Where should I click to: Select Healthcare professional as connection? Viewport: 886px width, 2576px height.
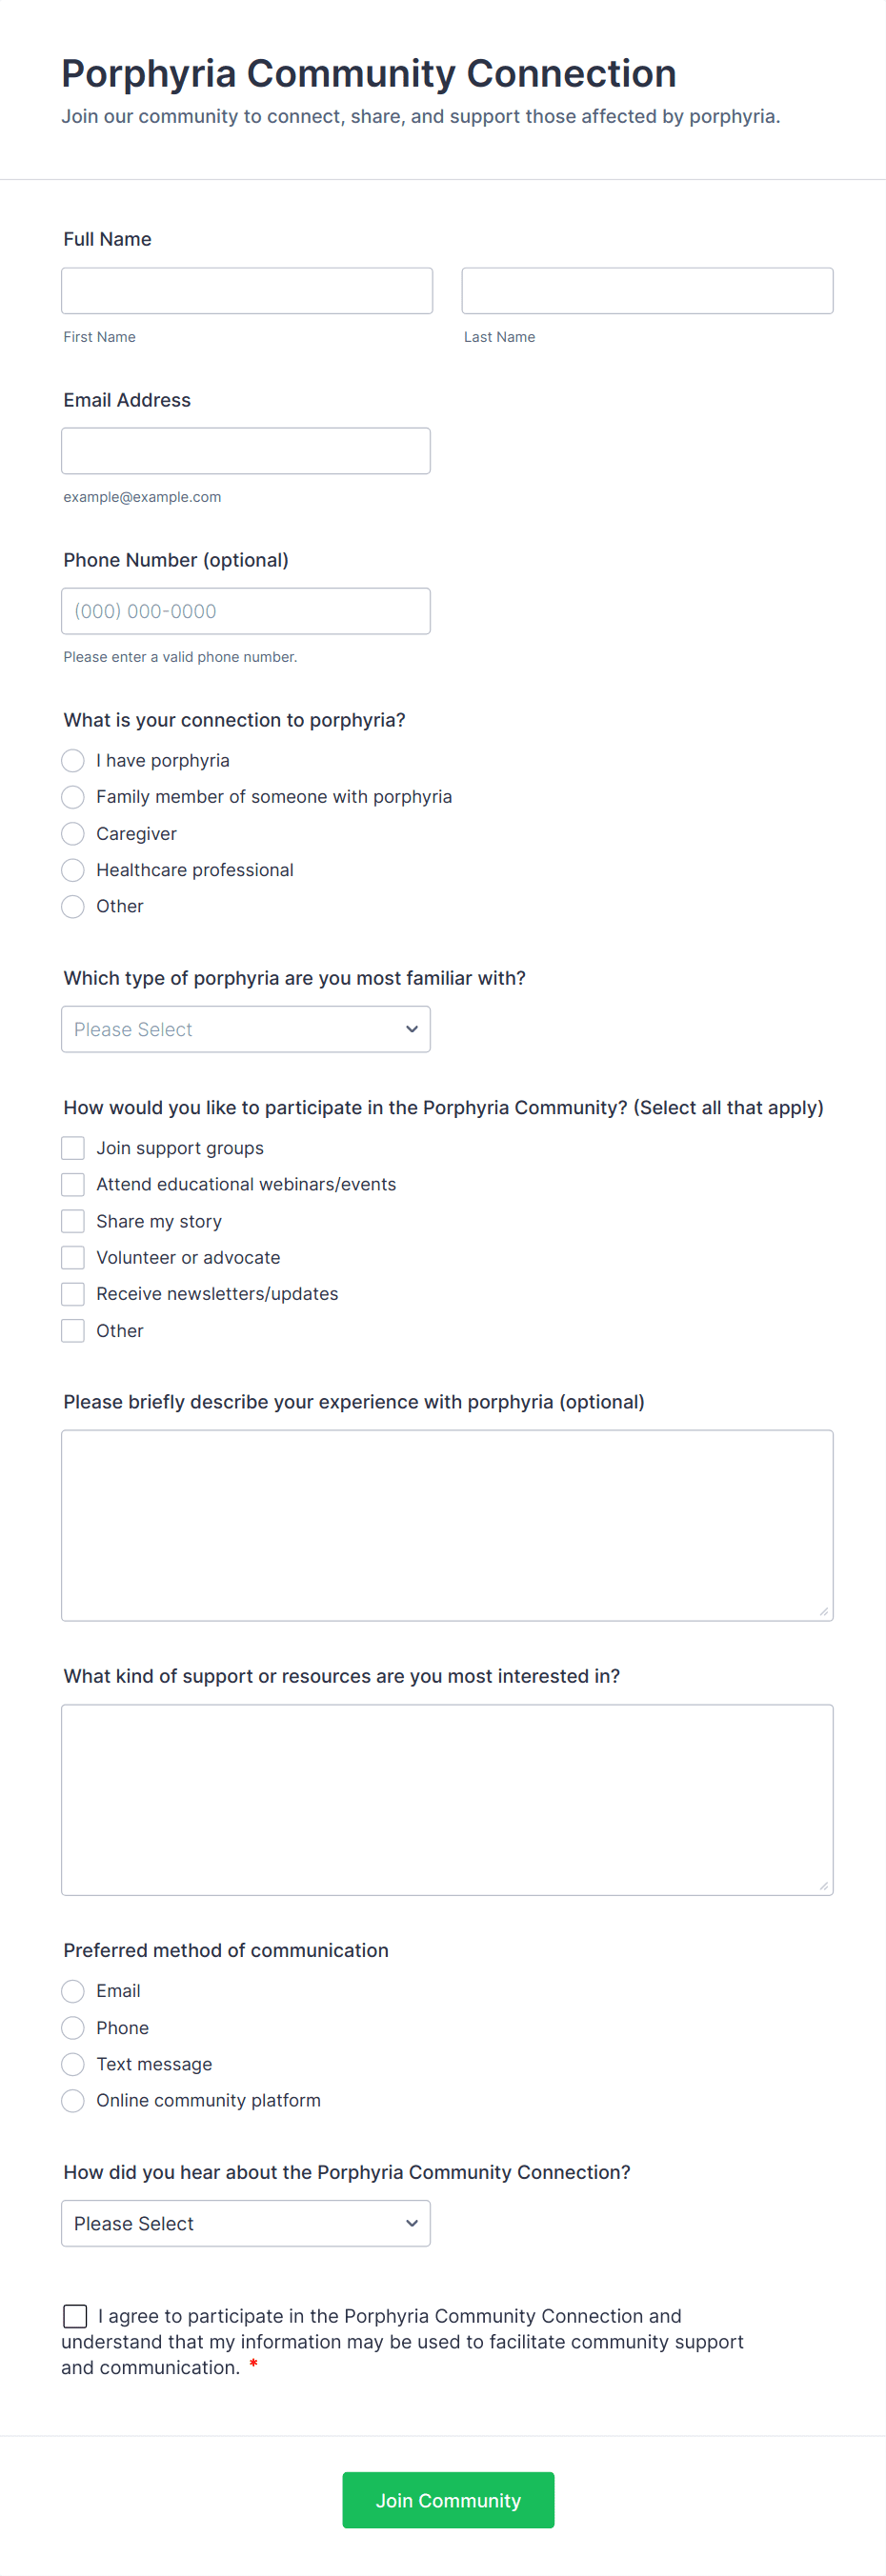point(73,870)
